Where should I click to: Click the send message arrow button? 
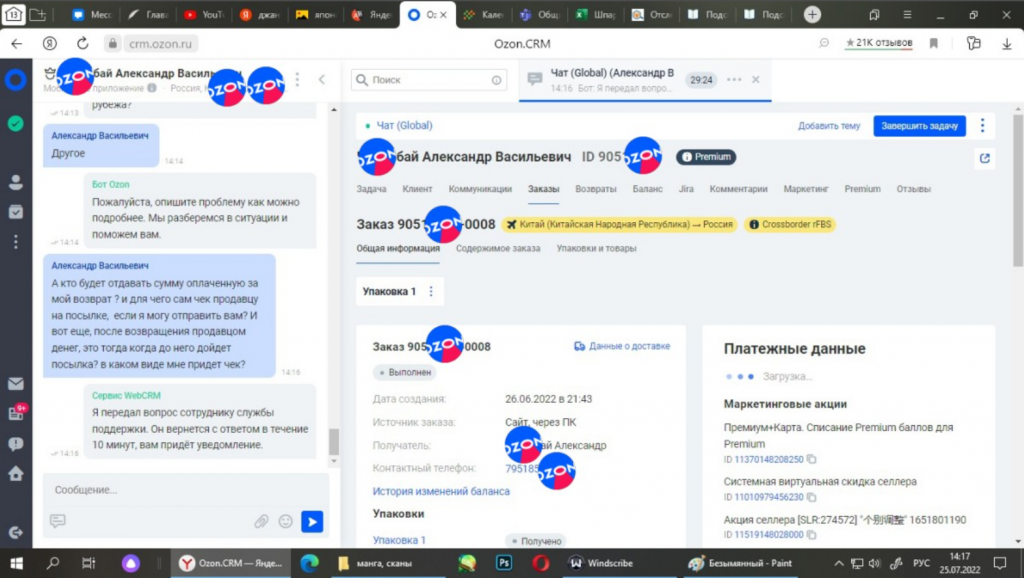312,521
